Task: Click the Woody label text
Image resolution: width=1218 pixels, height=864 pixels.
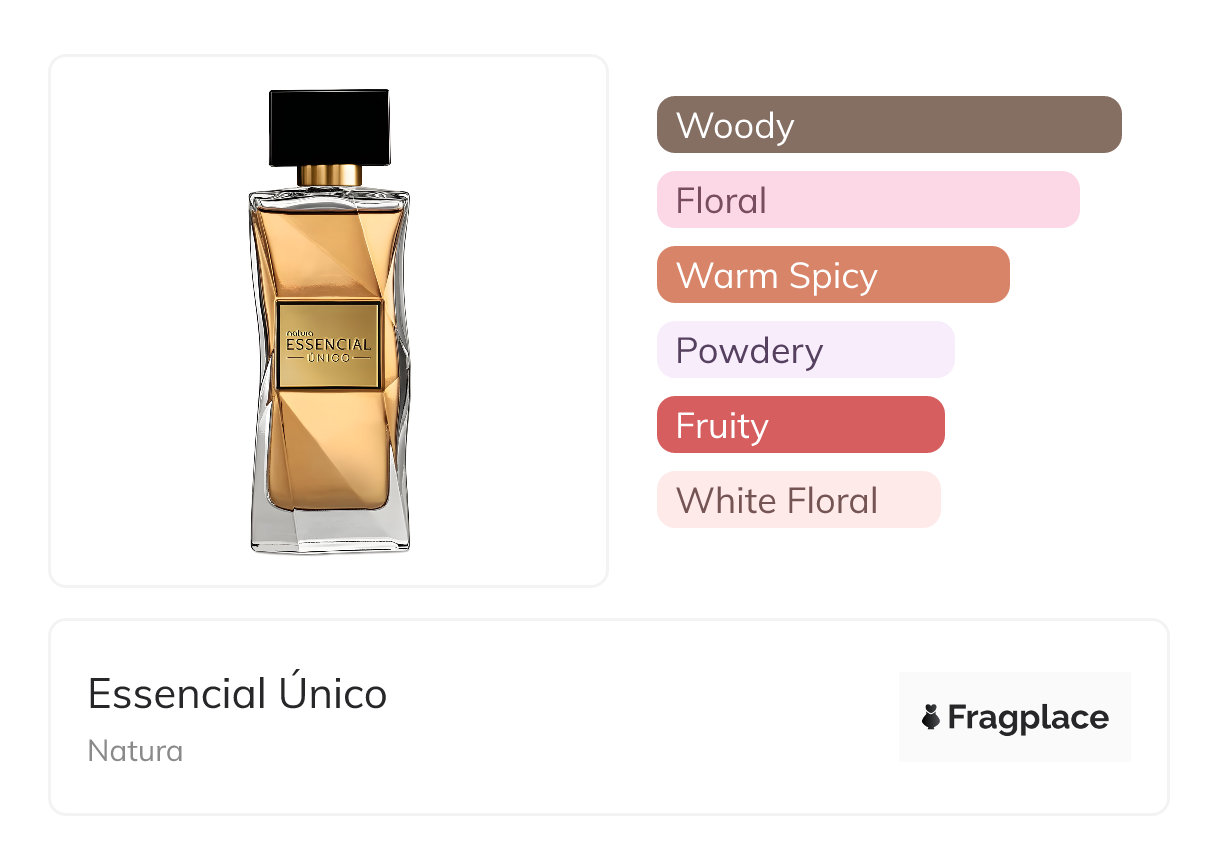Action: click(x=735, y=126)
